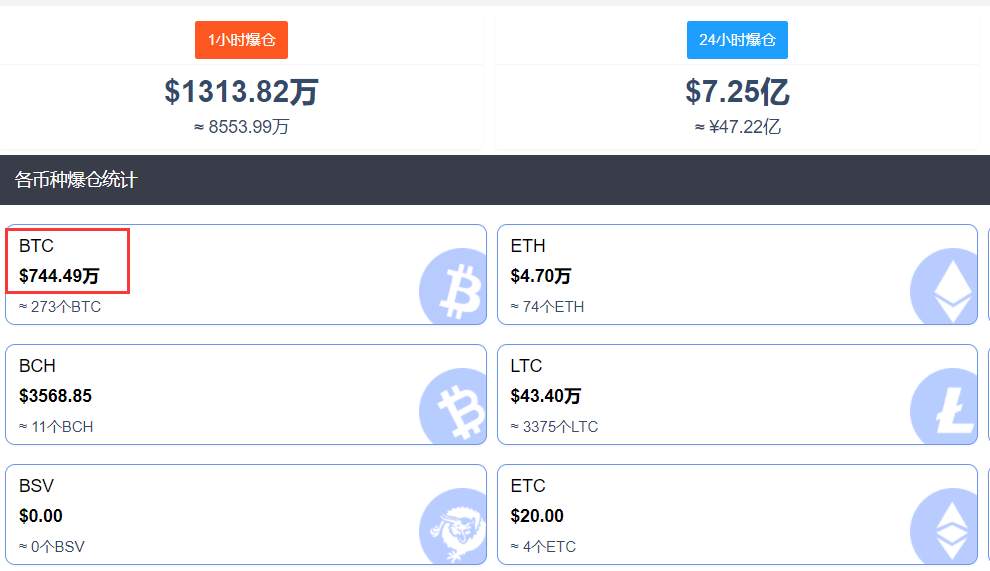This screenshot has width=990, height=571.
Task: Click the BCH coin label
Action: tap(37, 366)
